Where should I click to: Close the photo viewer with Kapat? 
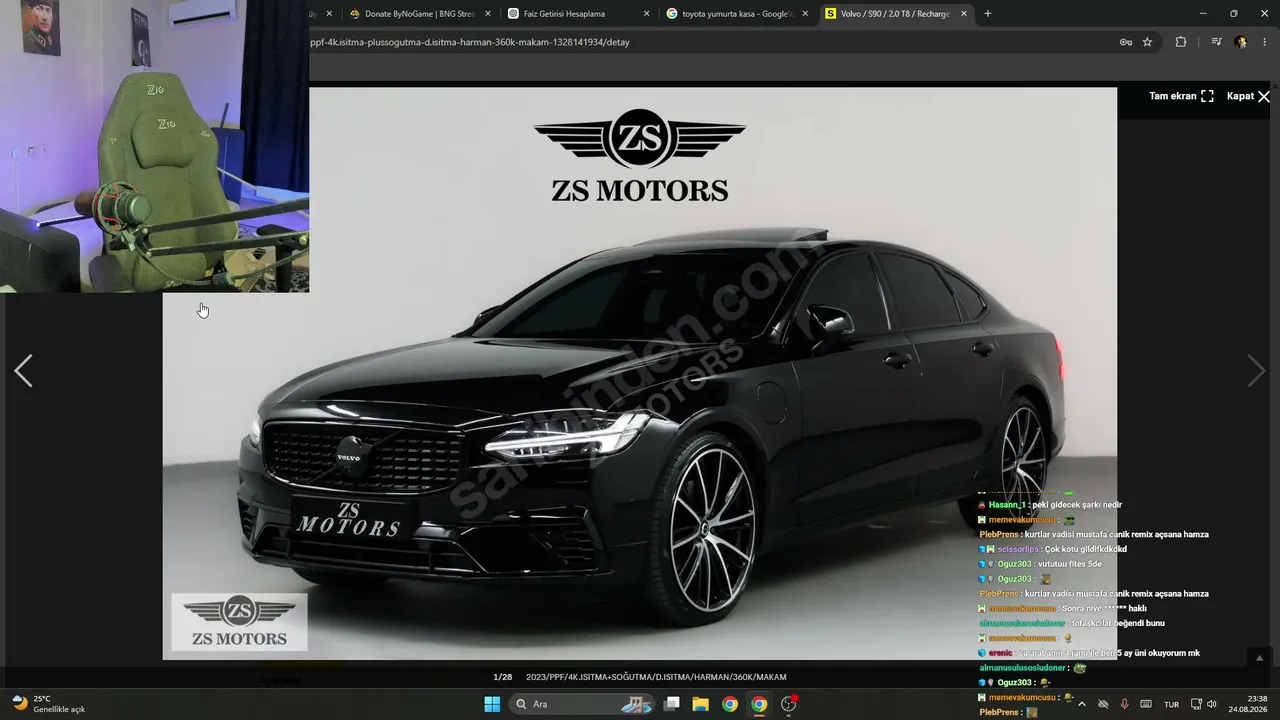coord(1248,96)
